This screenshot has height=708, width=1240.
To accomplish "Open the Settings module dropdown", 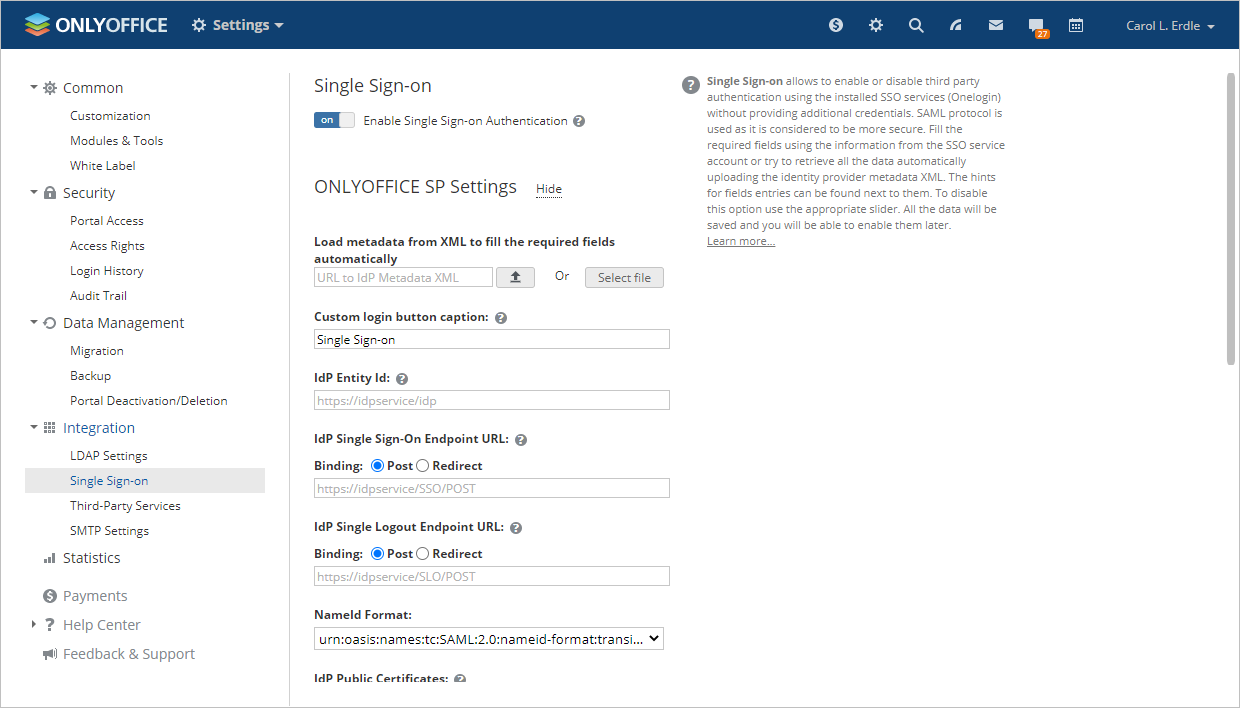I will 237,25.
